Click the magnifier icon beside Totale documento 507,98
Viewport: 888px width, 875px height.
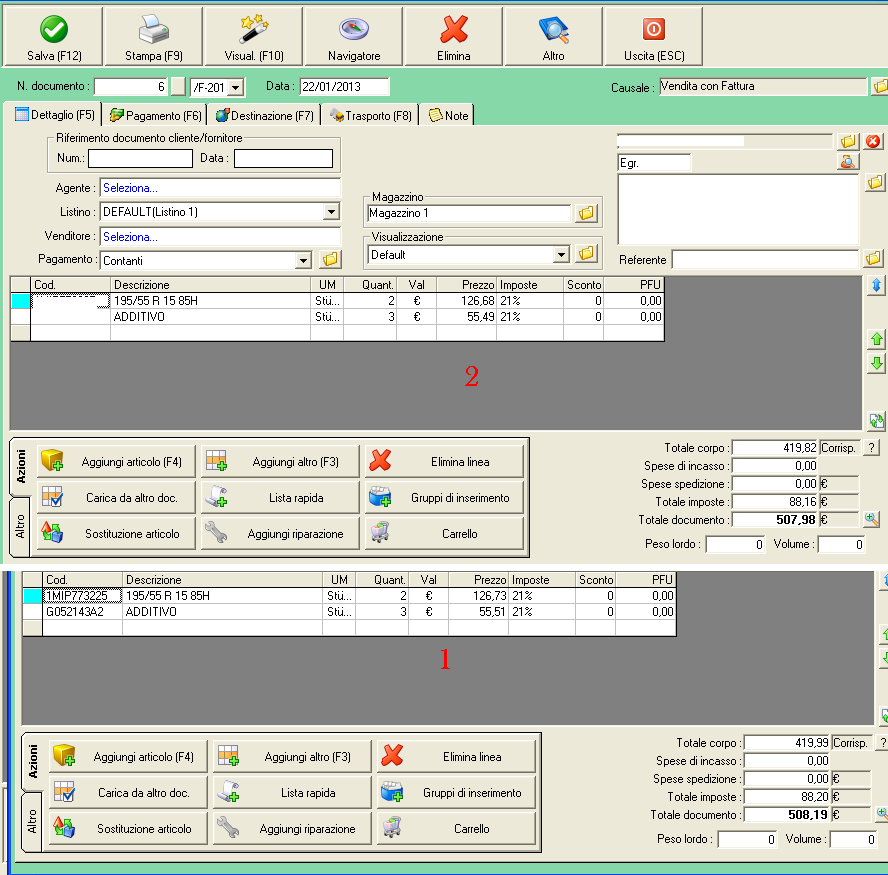(872, 519)
